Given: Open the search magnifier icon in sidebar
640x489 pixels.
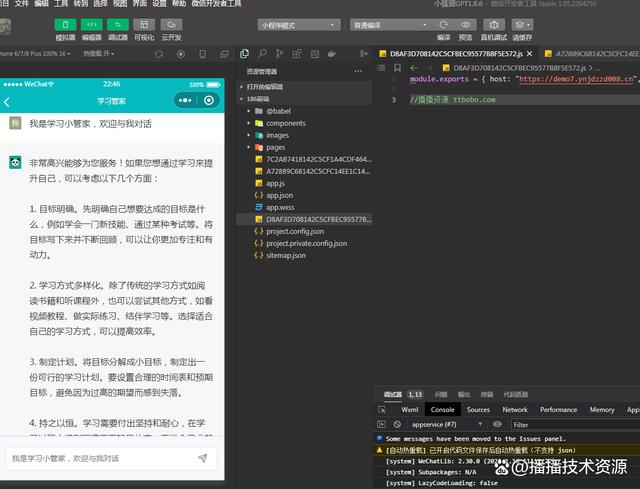Looking at the screenshot, I should [x=262, y=53].
